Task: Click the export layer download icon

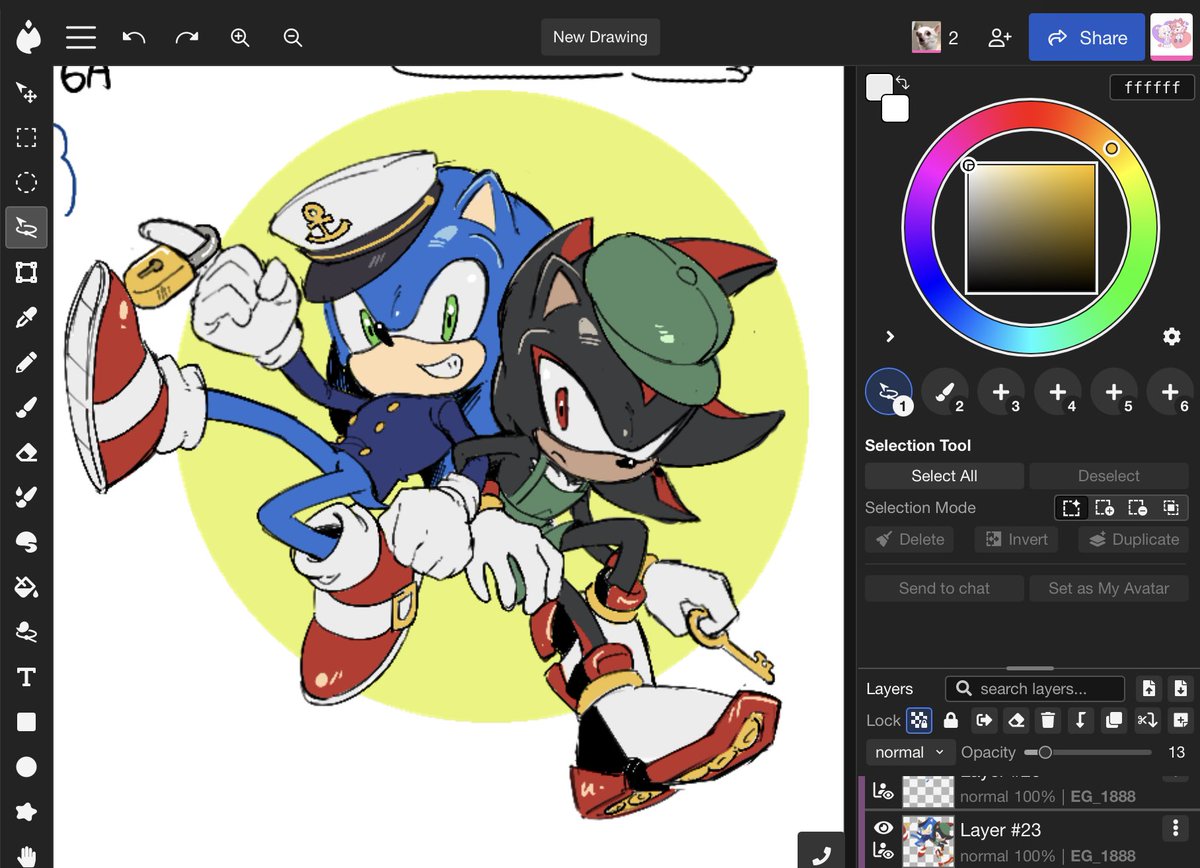Action: click(x=1181, y=688)
